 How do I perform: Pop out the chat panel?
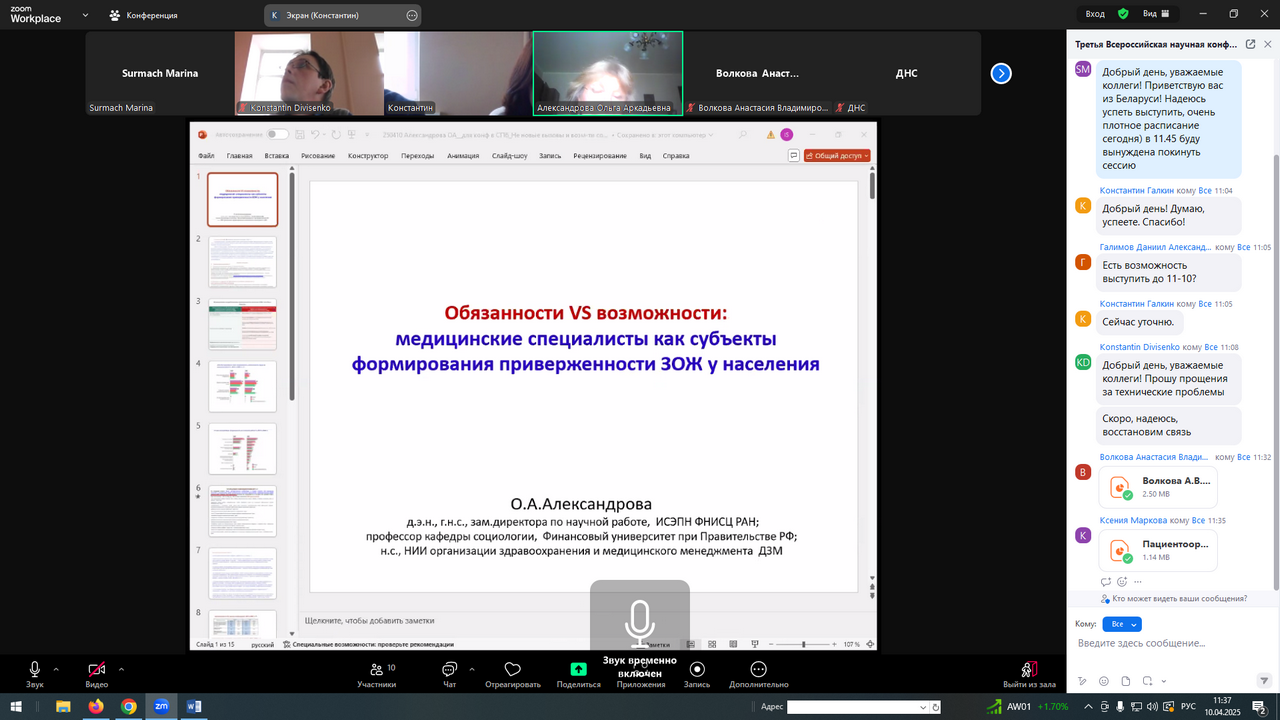click(1250, 44)
